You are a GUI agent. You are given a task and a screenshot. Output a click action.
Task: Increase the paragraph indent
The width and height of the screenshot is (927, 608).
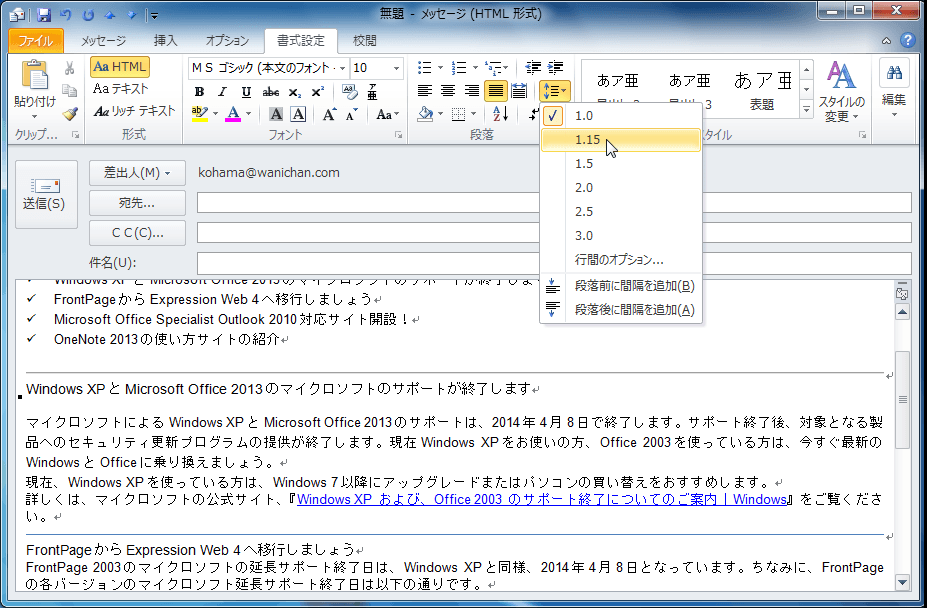pyautogui.click(x=555, y=67)
